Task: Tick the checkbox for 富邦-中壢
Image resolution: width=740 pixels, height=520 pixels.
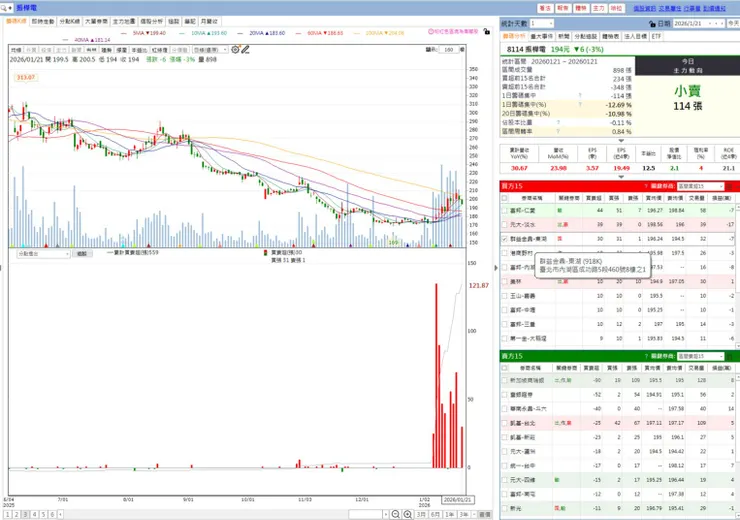Action: (x=505, y=310)
